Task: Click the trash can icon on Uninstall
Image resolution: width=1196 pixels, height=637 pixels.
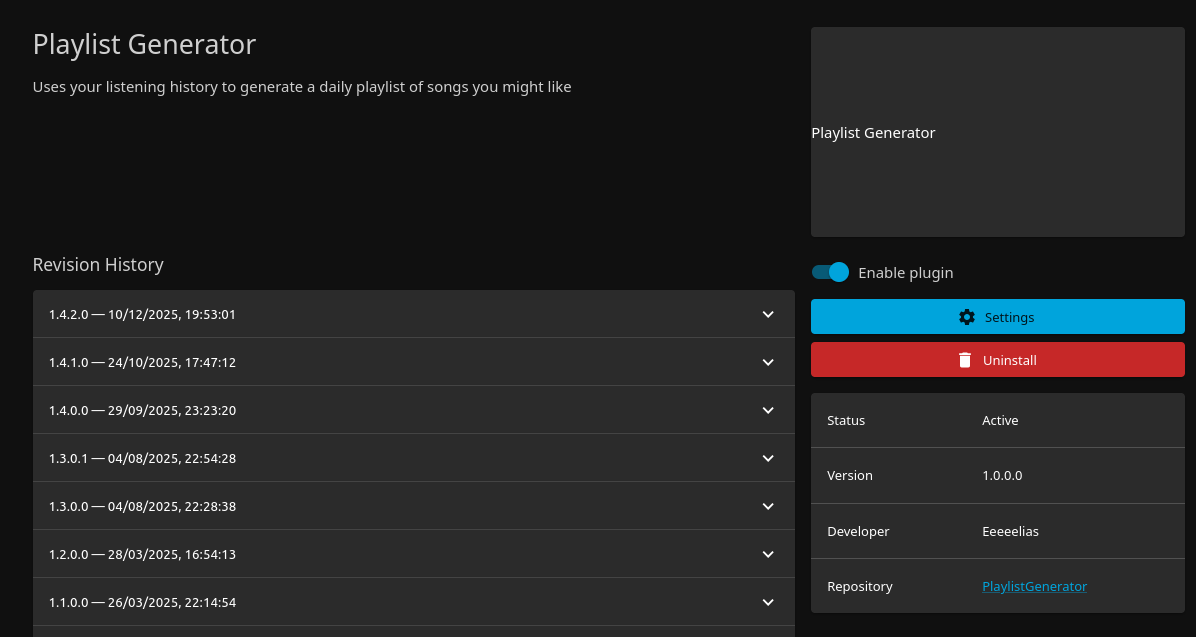Action: pos(965,360)
